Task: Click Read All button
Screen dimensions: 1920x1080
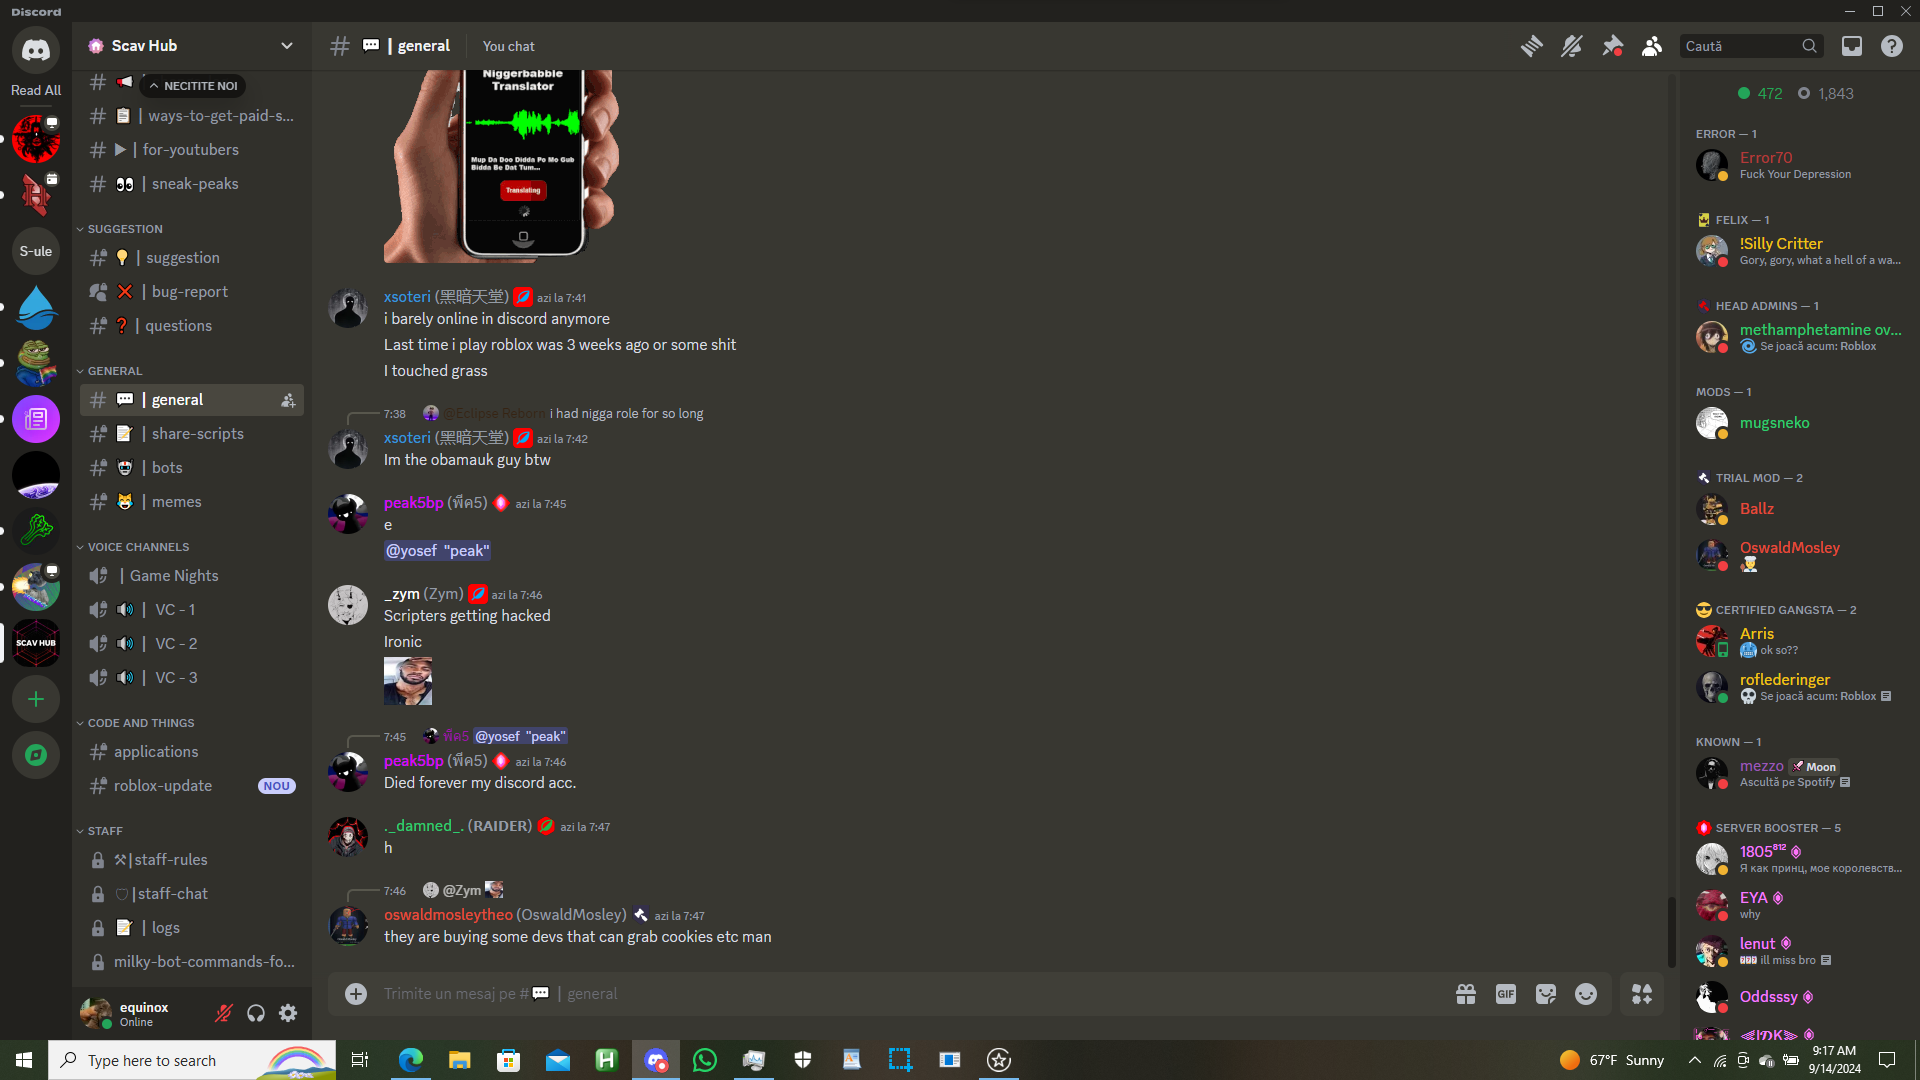Action: [36, 90]
